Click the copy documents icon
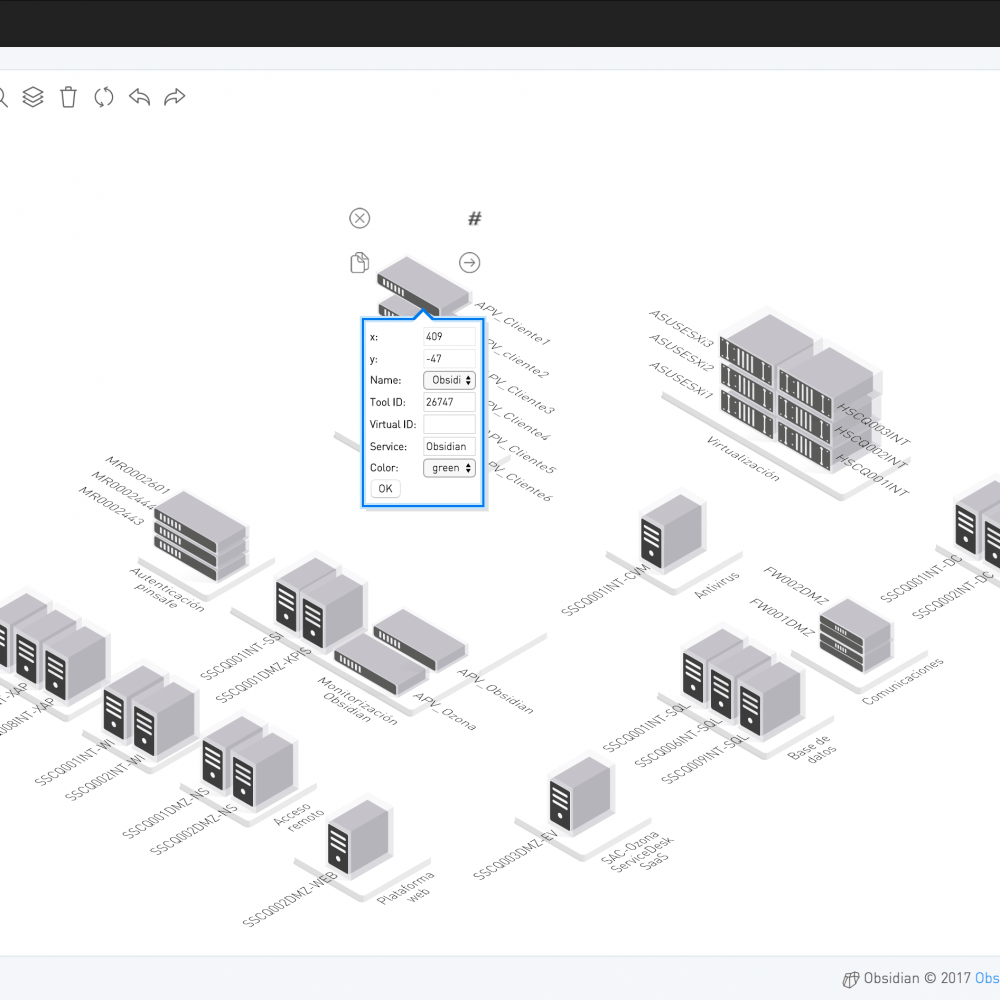Viewport: 1000px width, 1000px height. click(x=360, y=263)
